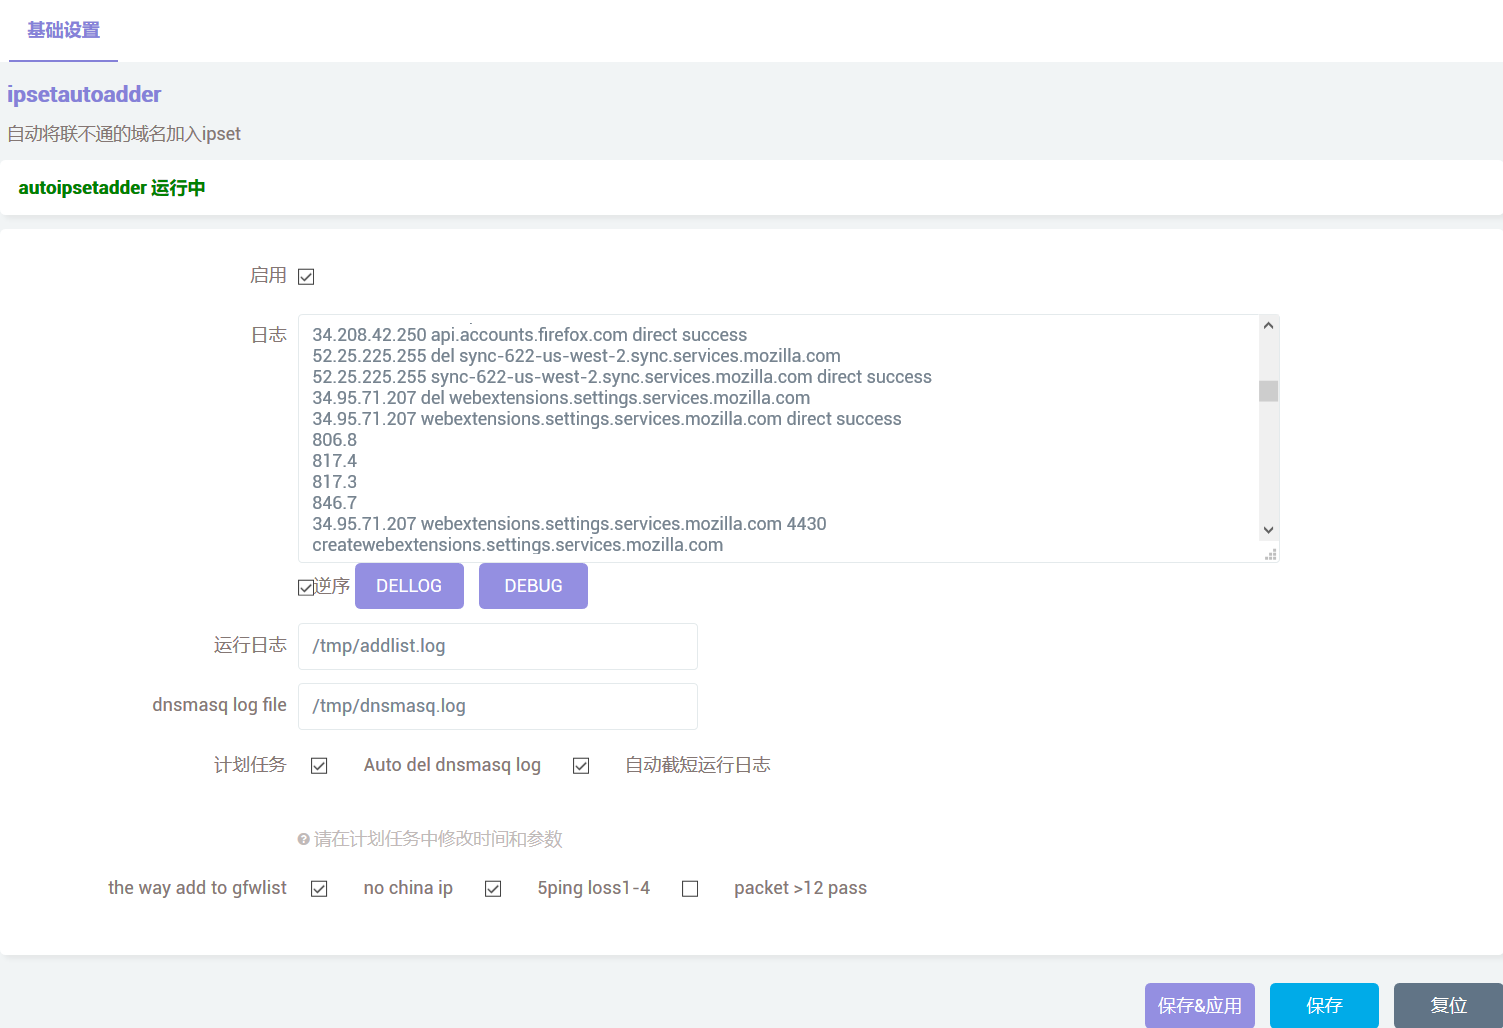Click the 保存&应用 button
The width and height of the screenshot is (1503, 1028).
[x=1200, y=1005]
